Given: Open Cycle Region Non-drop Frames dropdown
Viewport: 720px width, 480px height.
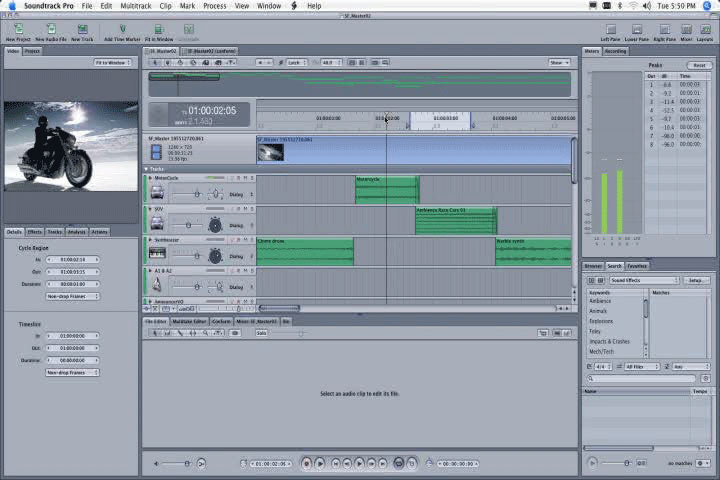Looking at the screenshot, I should tap(72, 296).
